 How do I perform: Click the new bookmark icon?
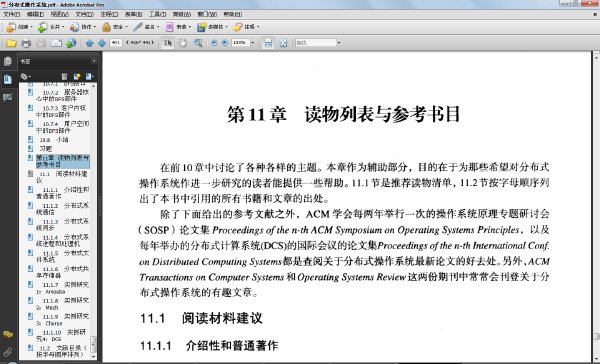click(x=77, y=77)
